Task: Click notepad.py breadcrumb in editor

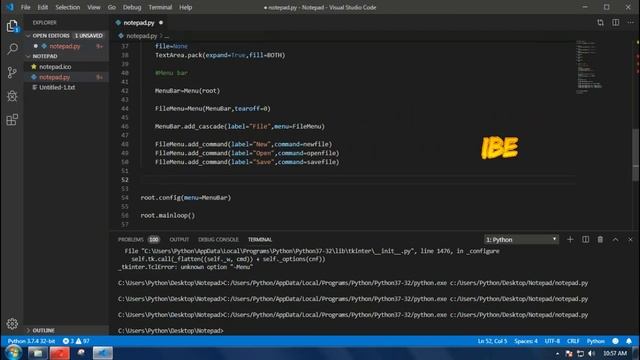Action: [x=141, y=36]
